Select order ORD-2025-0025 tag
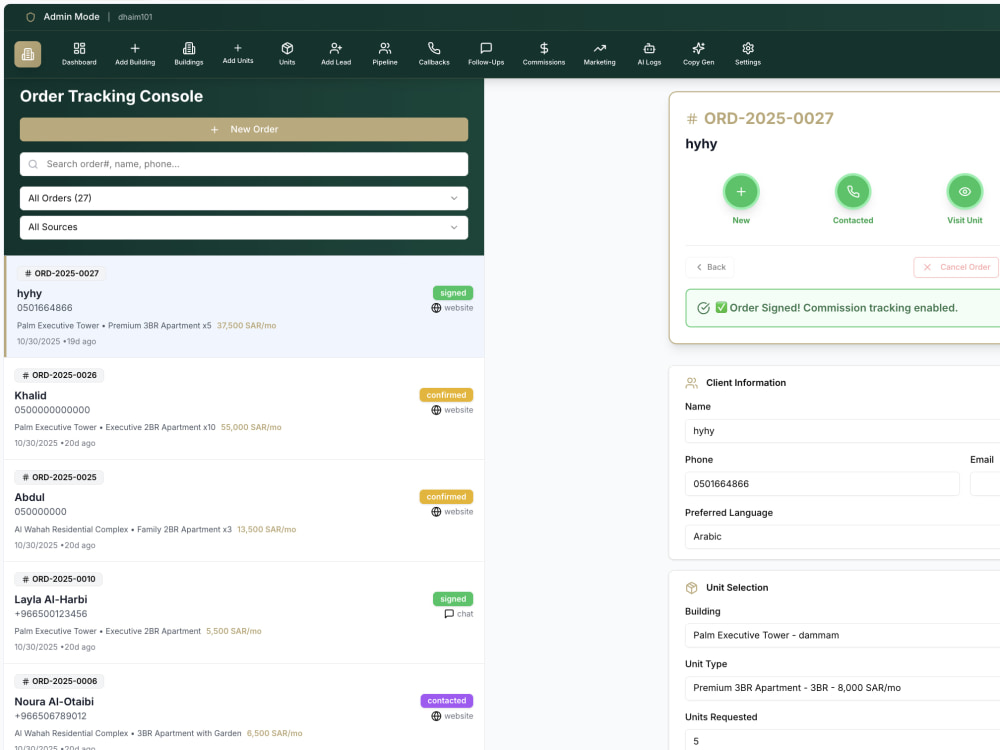Image resolution: width=1000 pixels, height=750 pixels. point(59,477)
